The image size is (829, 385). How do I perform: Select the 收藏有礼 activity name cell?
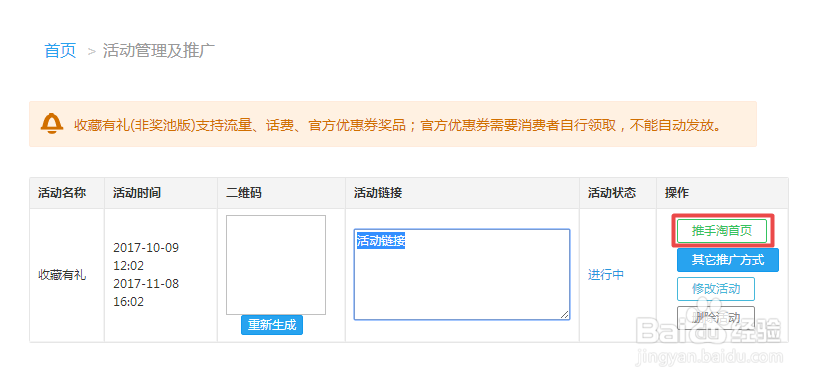click(x=62, y=275)
